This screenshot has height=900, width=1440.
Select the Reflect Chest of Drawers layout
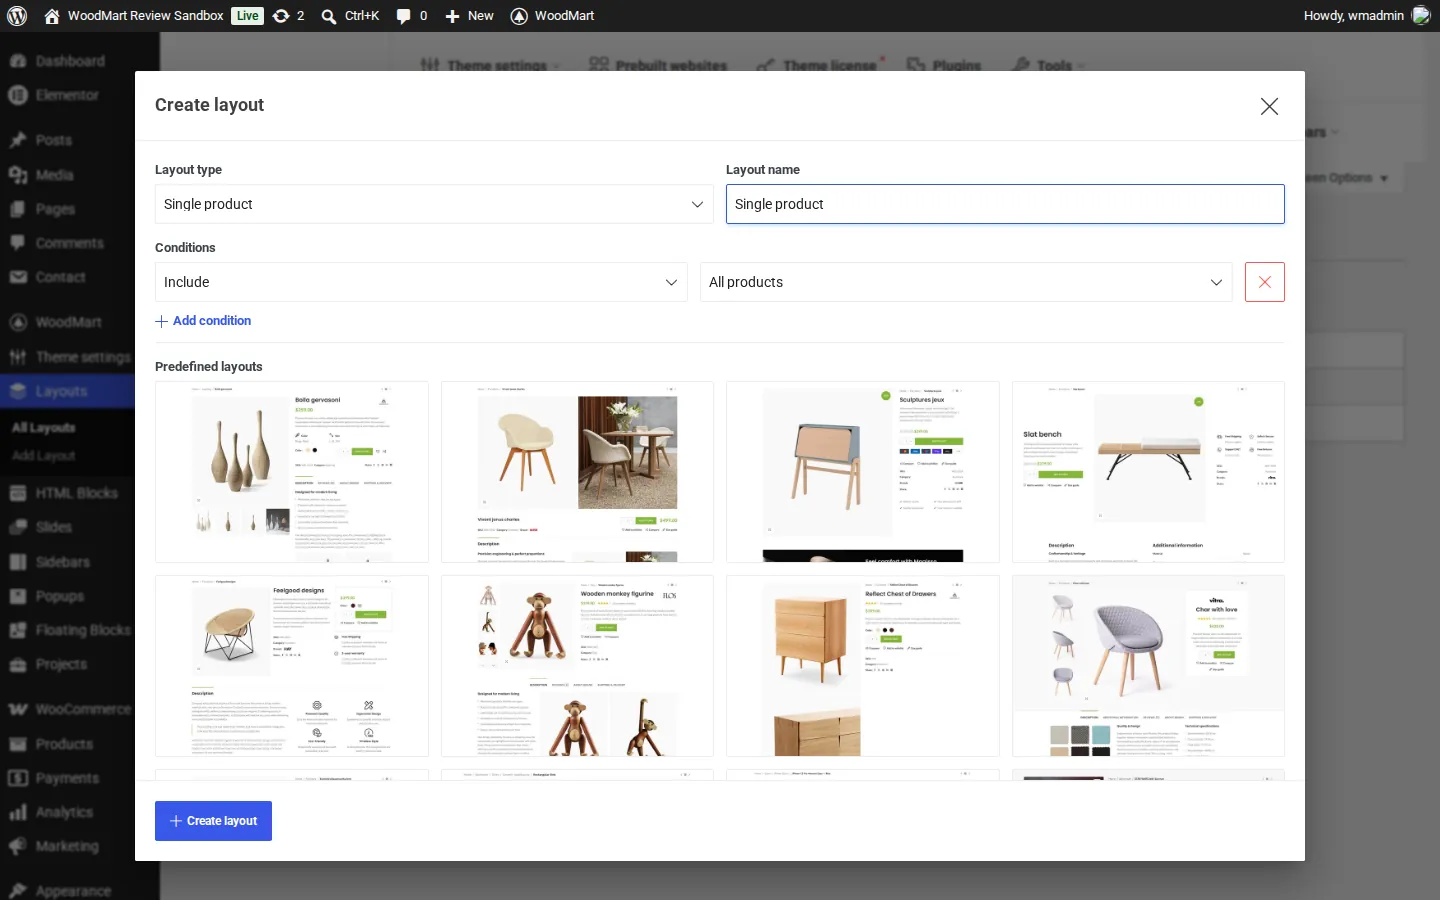point(863,666)
